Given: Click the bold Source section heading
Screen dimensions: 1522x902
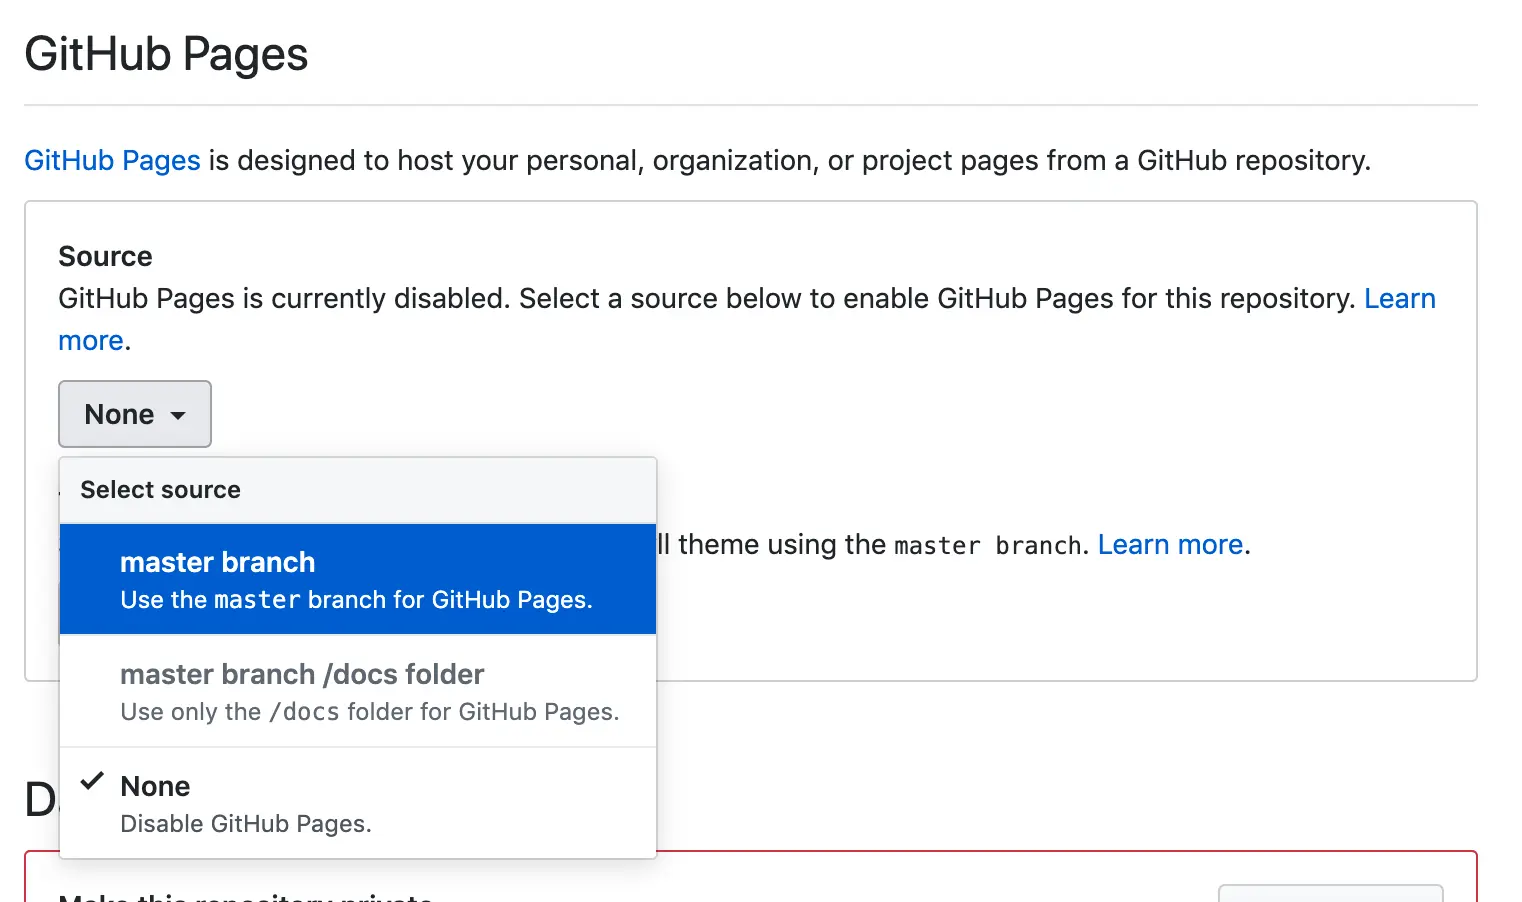Looking at the screenshot, I should point(105,256).
